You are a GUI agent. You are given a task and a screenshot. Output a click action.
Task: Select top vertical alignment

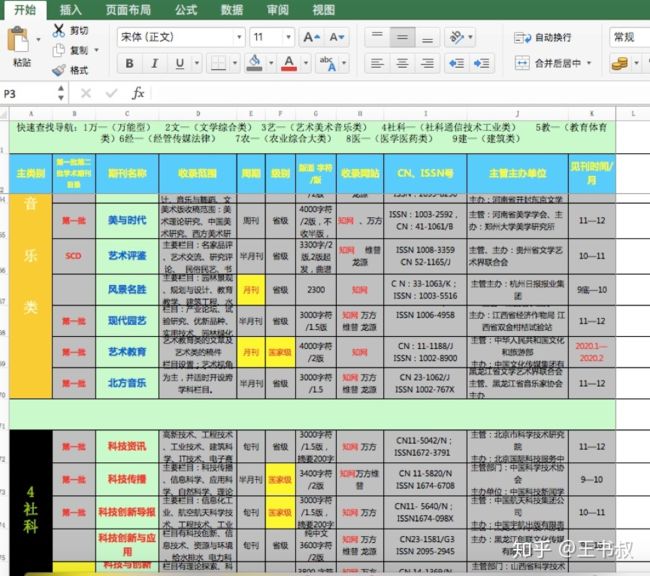point(377,37)
